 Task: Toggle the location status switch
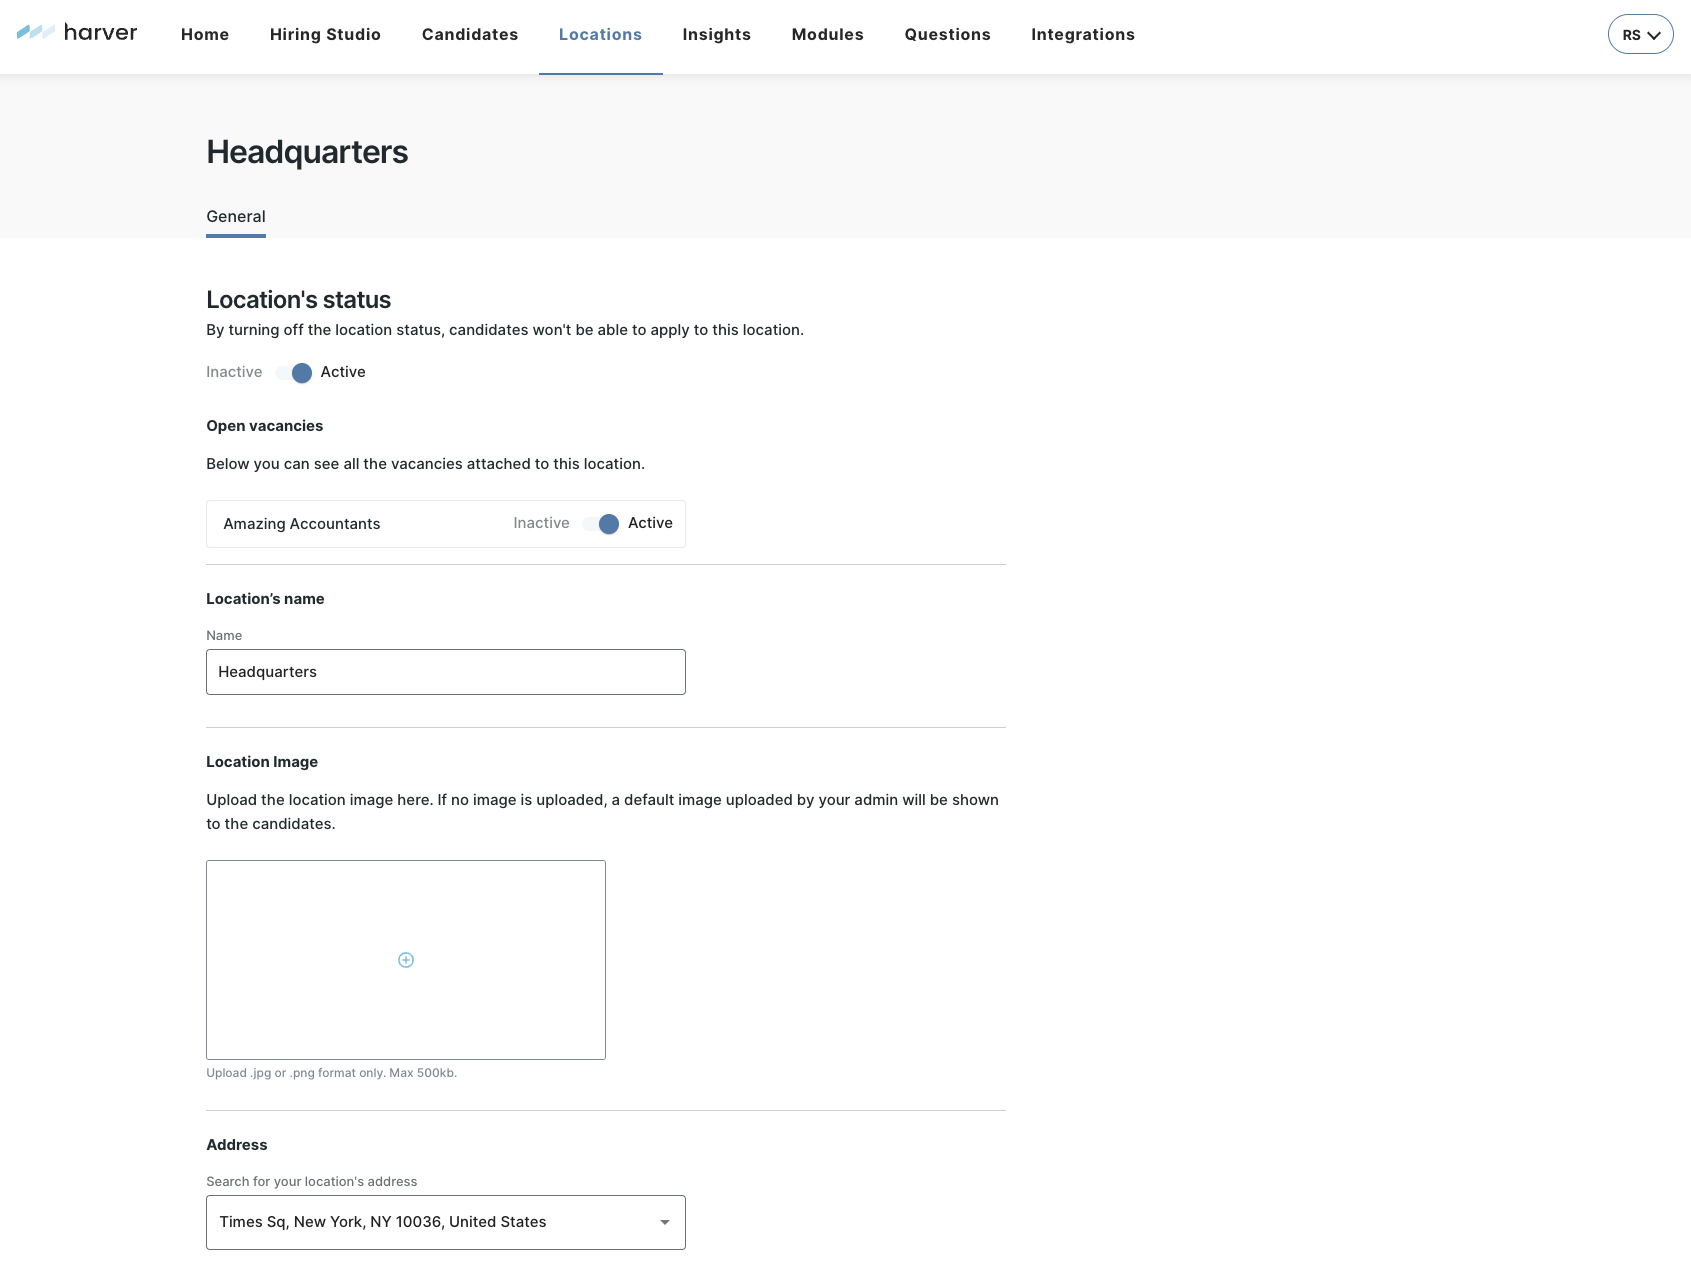(x=294, y=373)
